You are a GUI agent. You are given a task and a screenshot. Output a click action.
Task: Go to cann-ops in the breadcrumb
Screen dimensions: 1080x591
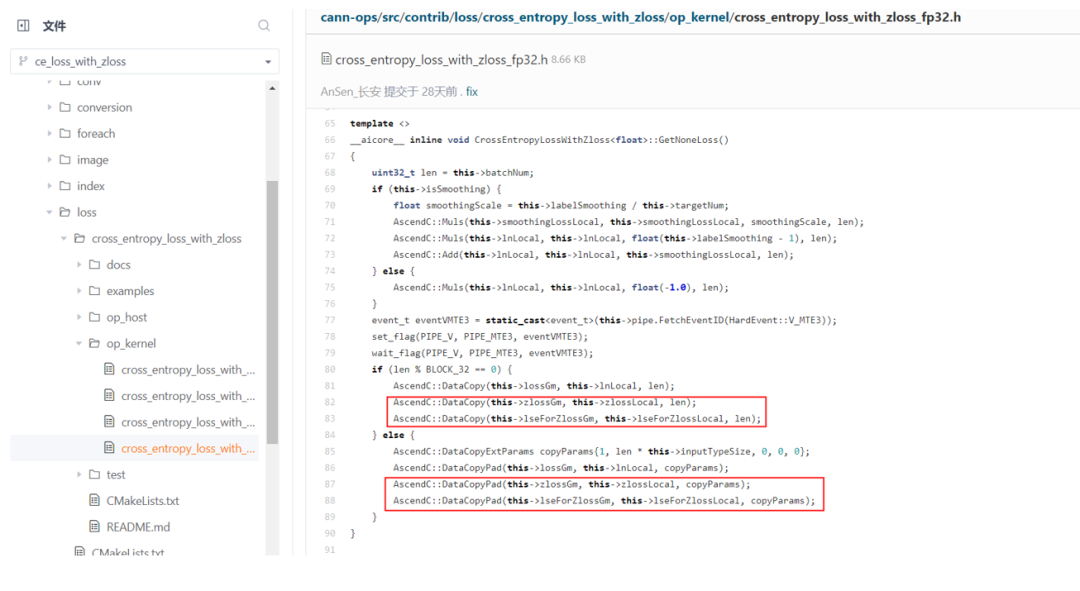coord(347,17)
